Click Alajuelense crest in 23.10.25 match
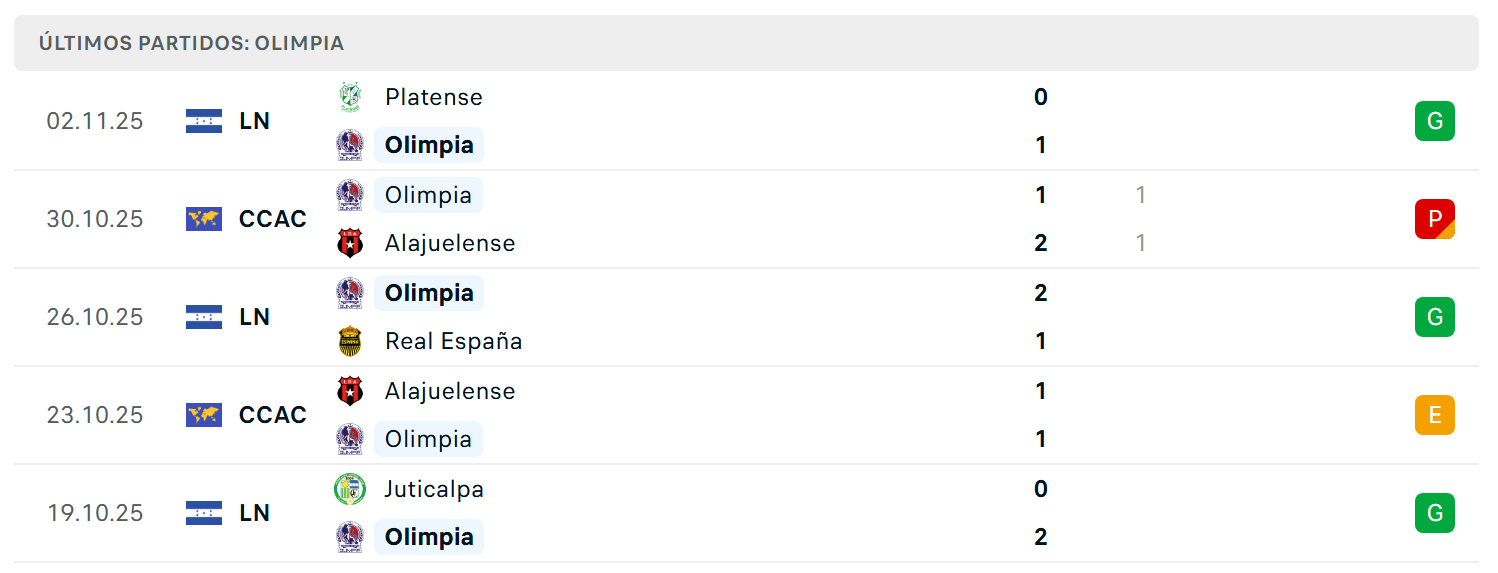The width and height of the screenshot is (1498, 573). [350, 391]
